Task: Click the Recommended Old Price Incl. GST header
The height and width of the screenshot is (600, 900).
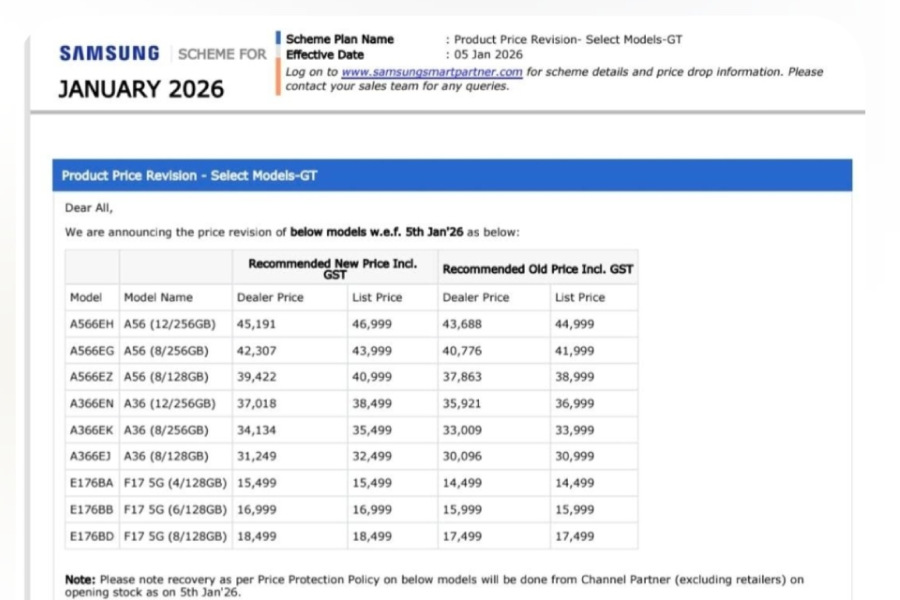Action: 537,269
